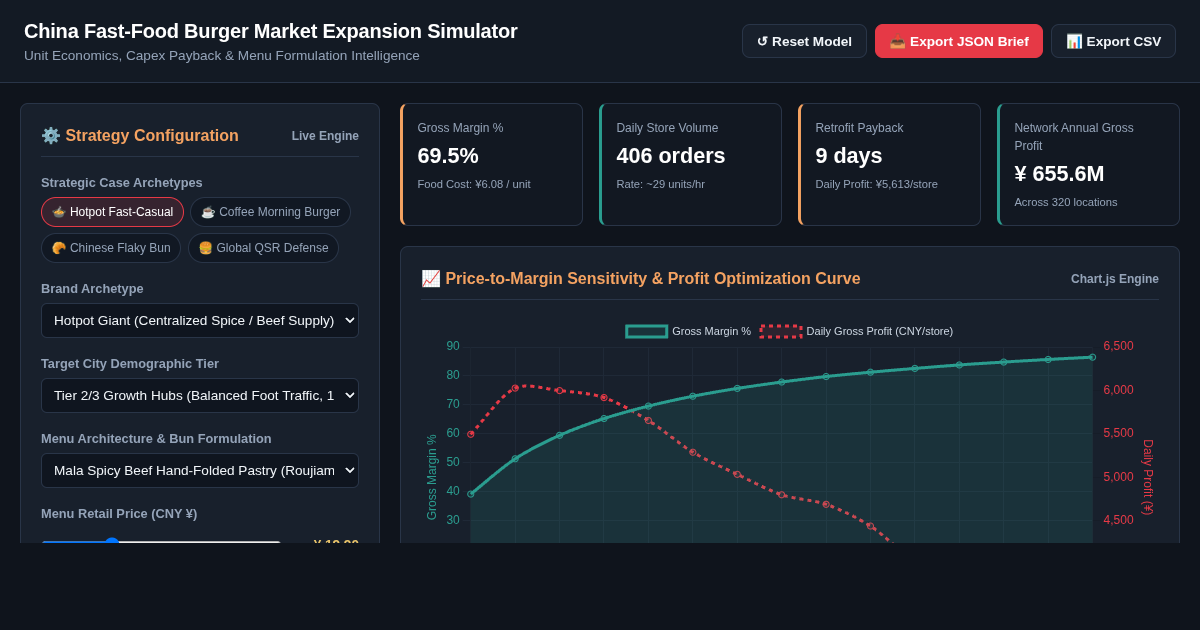Click the Daily Profit ¥5,613/store text
The image size is (1200, 630).
click(x=877, y=184)
